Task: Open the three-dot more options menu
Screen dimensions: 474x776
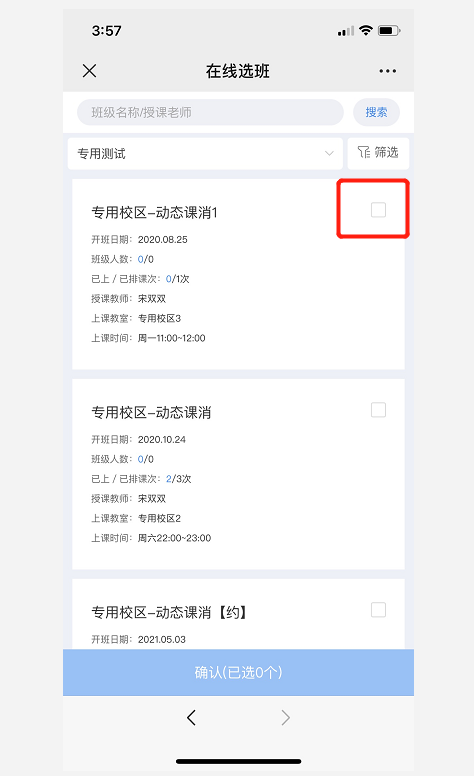Action: [x=387, y=71]
